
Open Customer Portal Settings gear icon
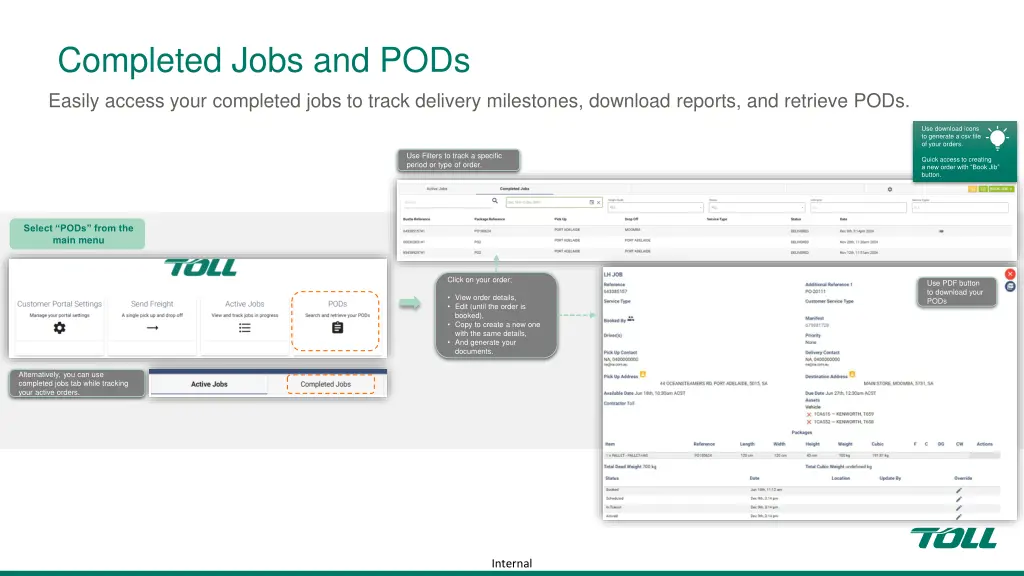coord(59,328)
